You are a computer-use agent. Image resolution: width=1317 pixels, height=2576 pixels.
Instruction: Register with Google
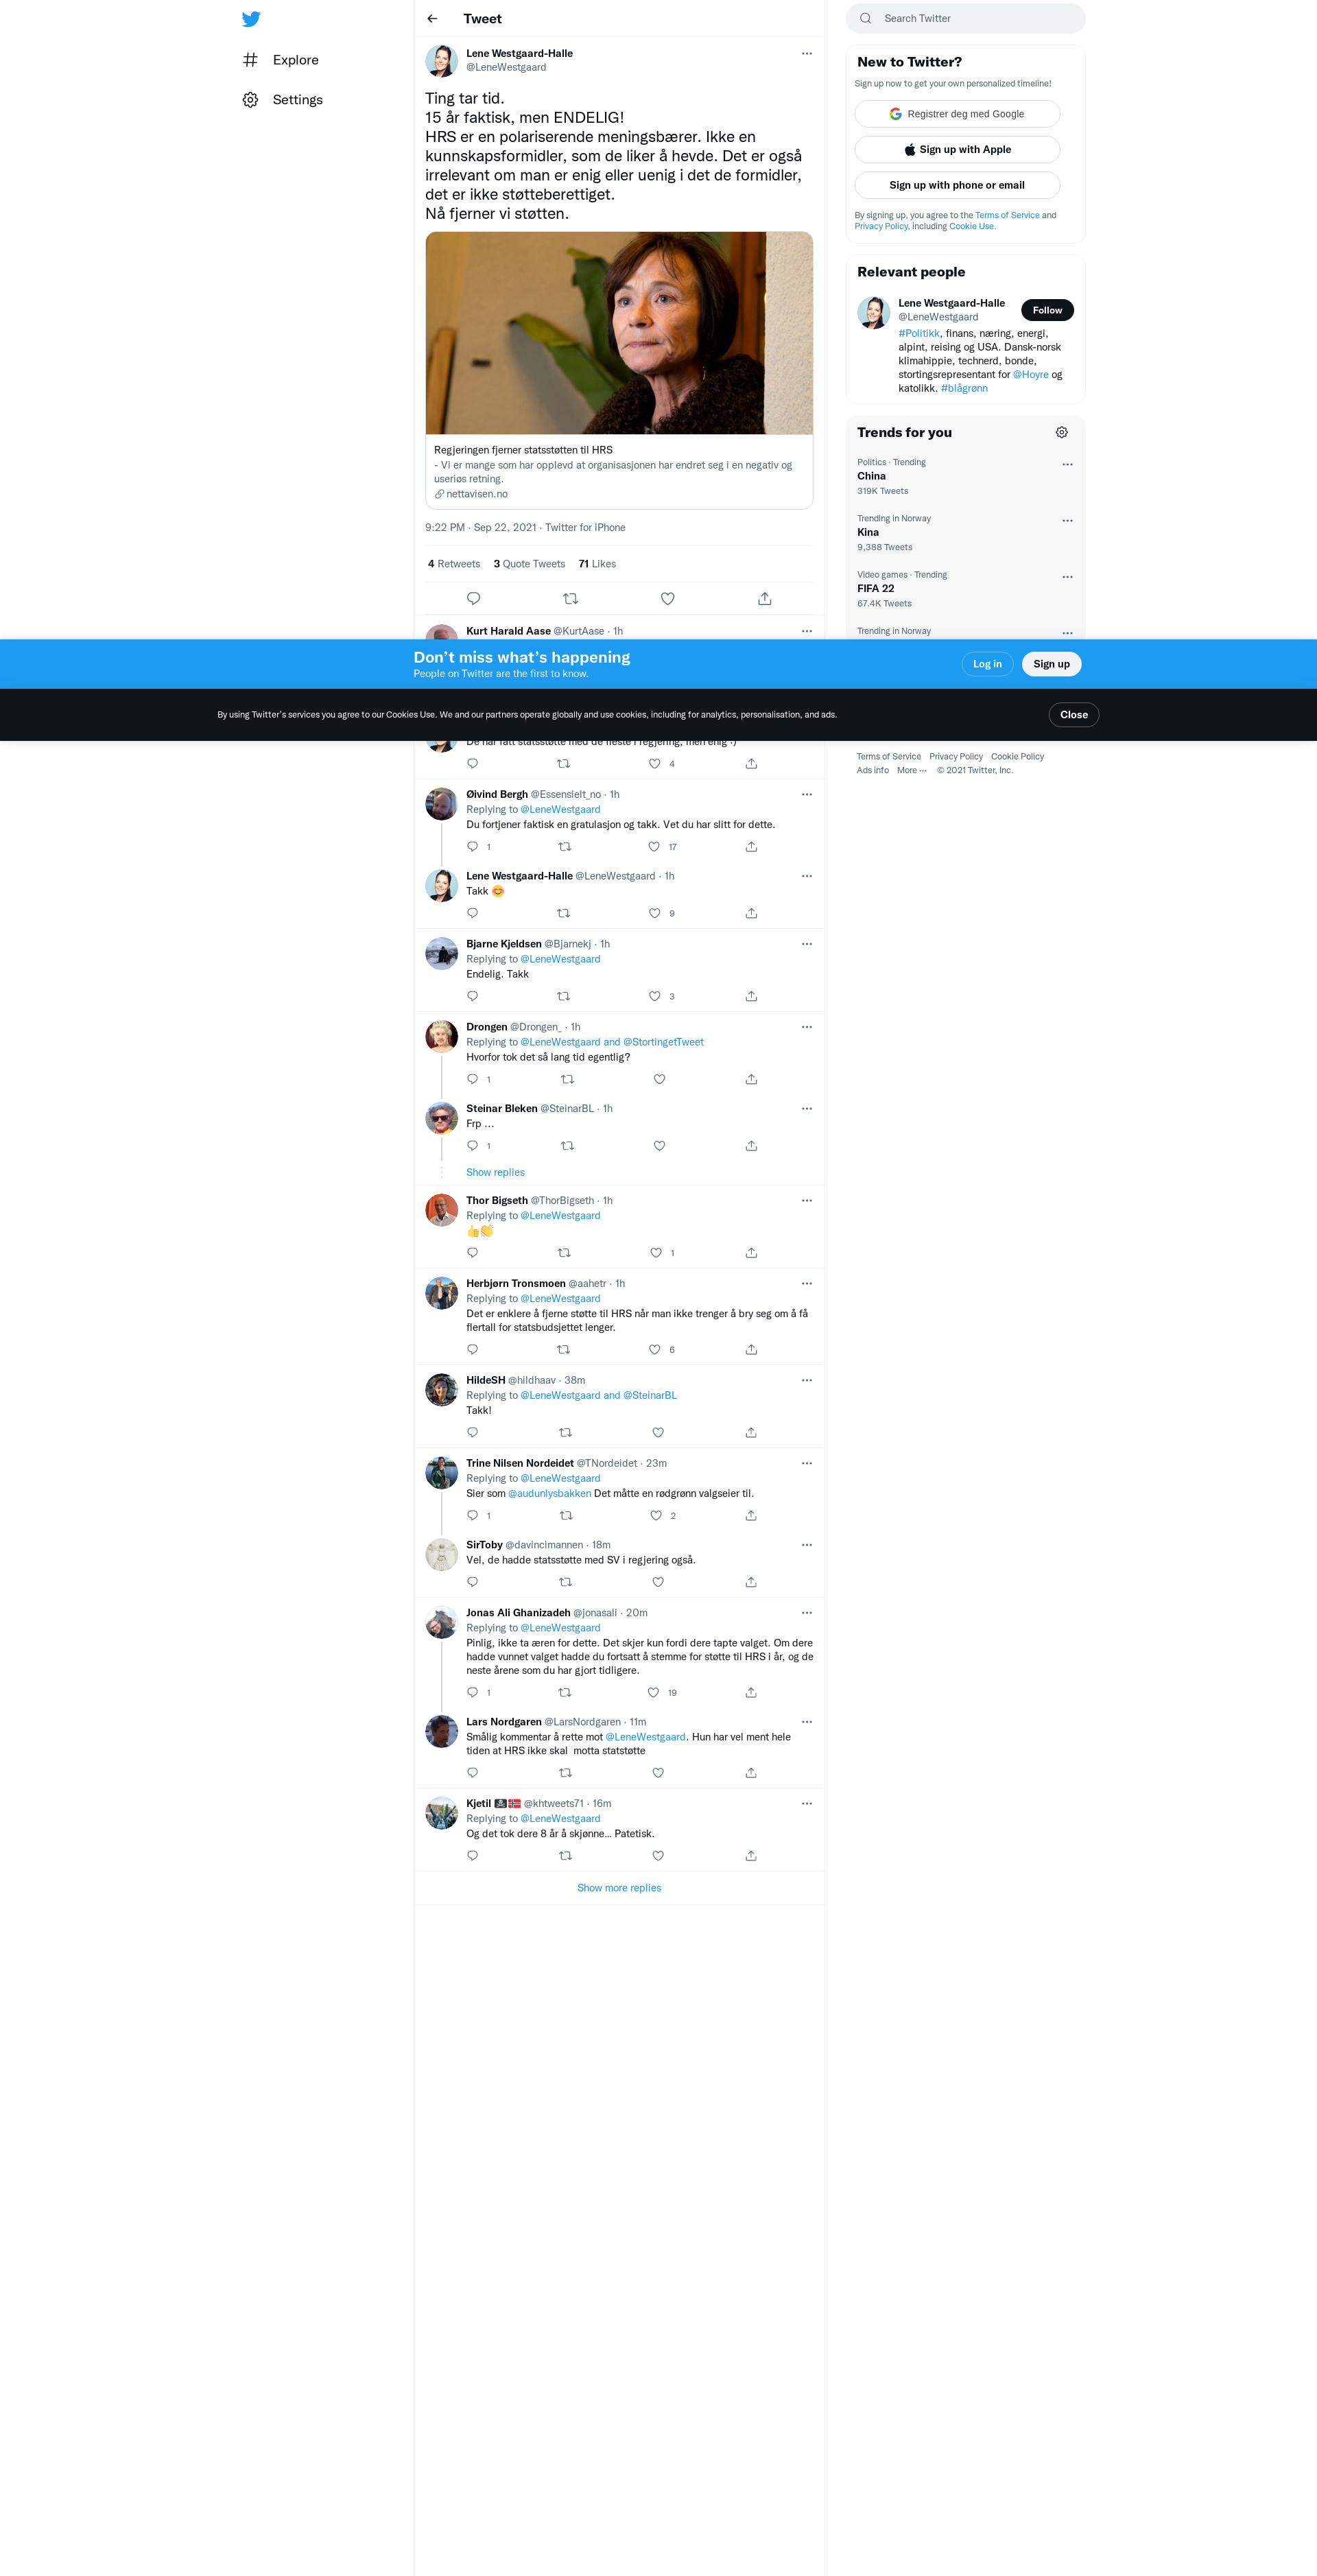click(x=957, y=114)
